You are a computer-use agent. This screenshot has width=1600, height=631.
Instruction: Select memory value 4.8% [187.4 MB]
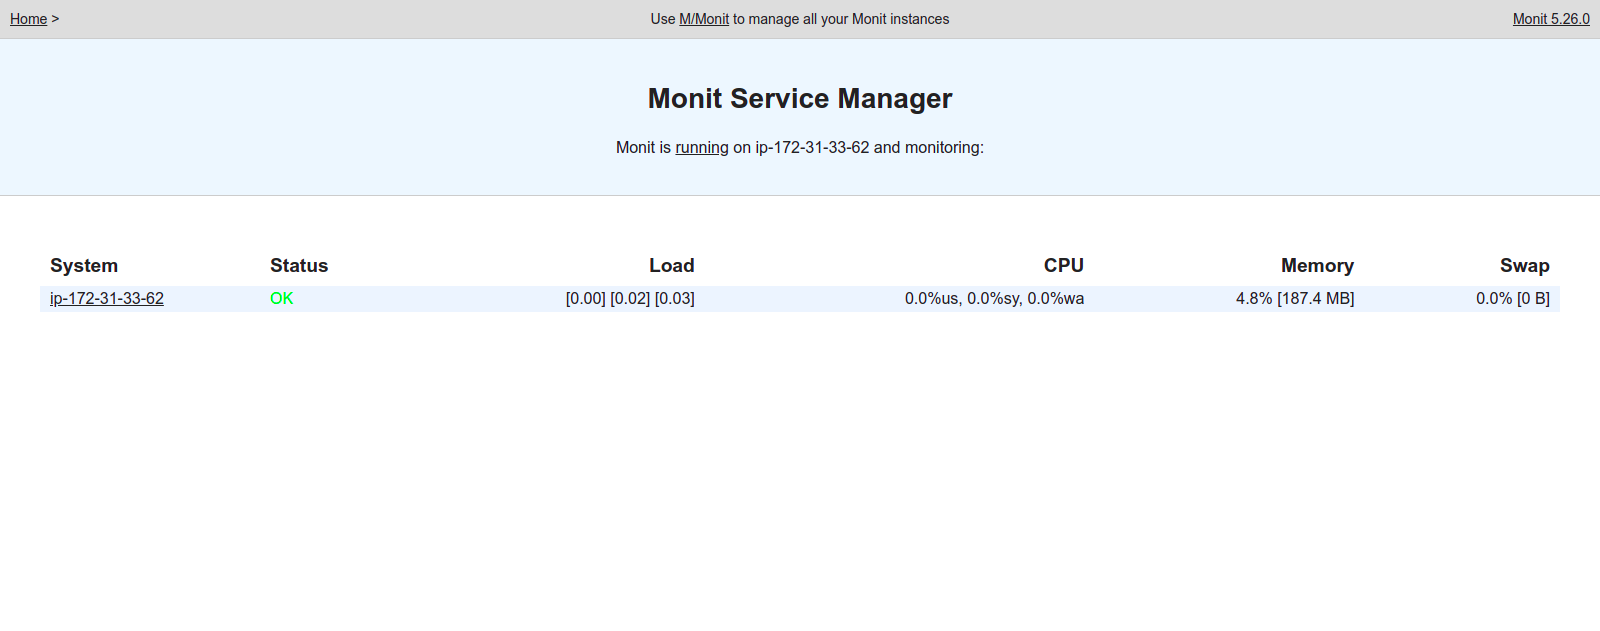(1295, 298)
